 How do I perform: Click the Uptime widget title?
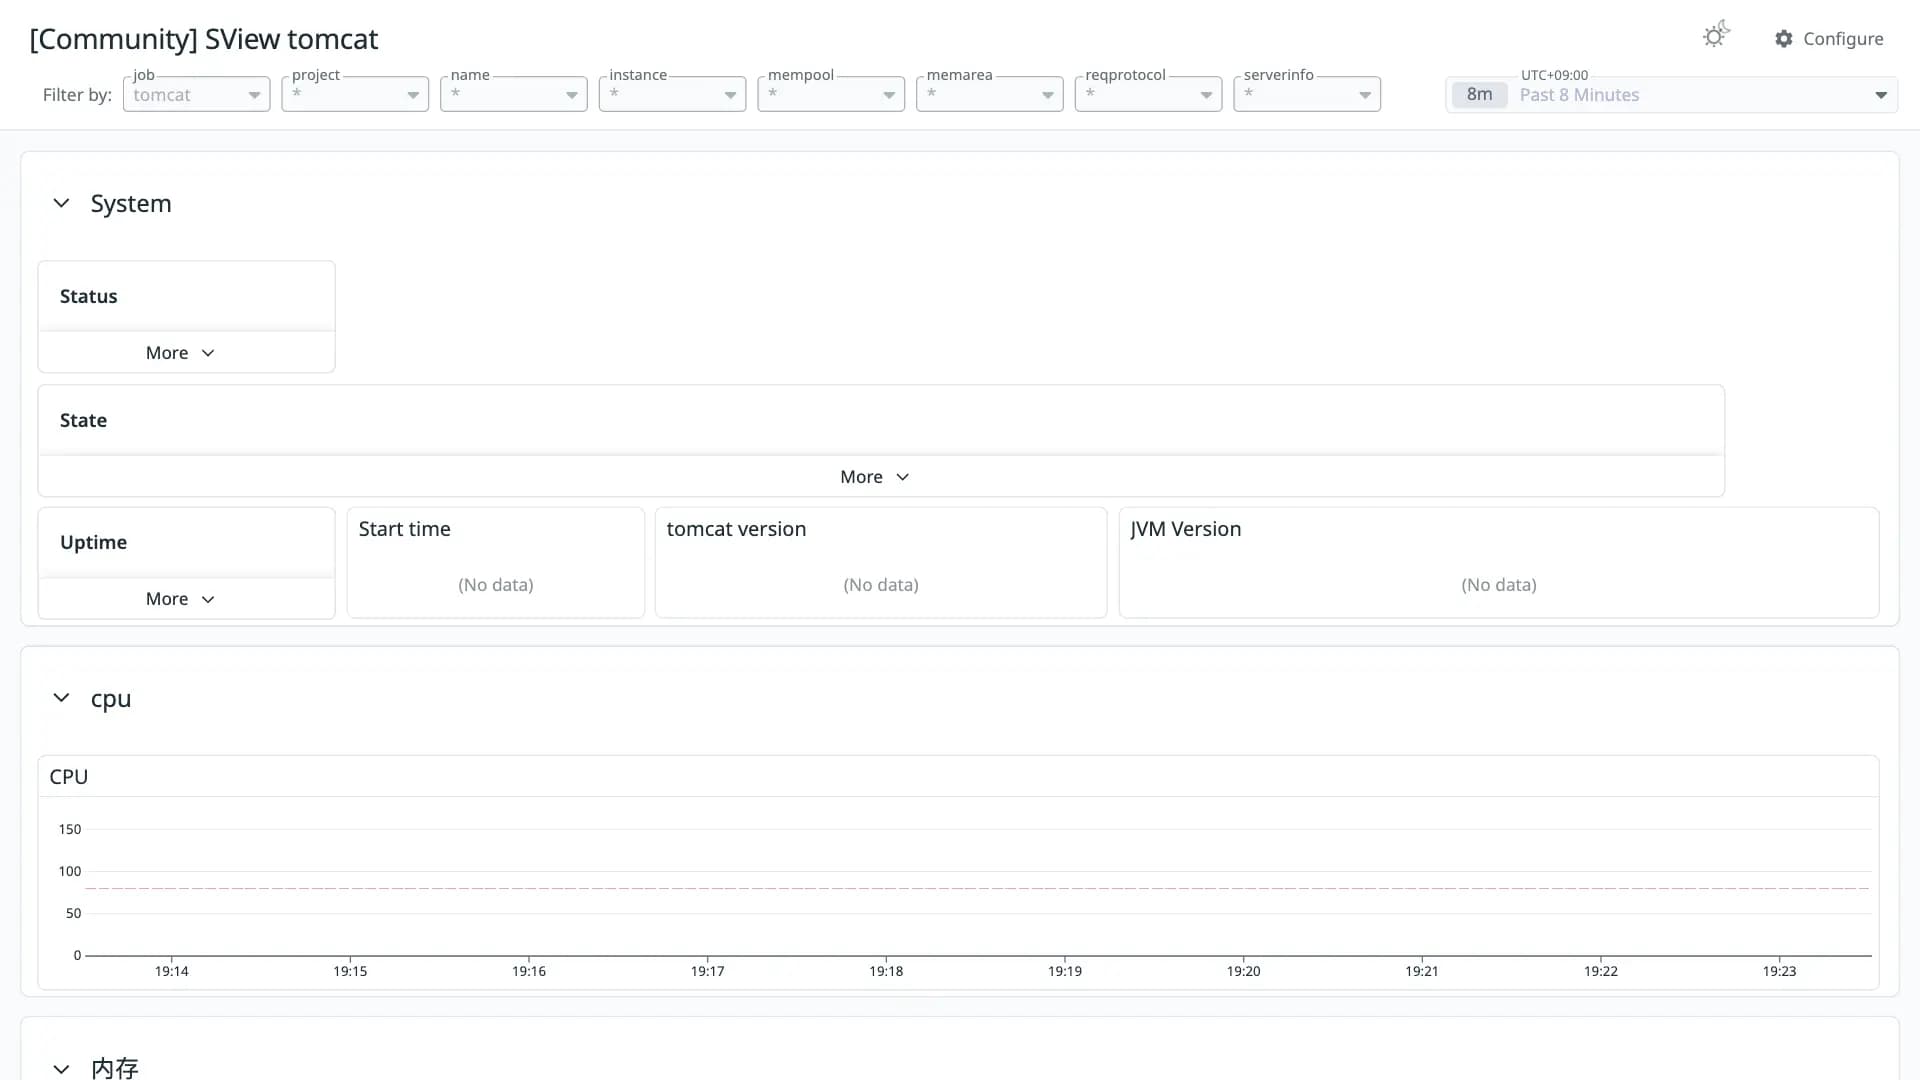pos(93,542)
